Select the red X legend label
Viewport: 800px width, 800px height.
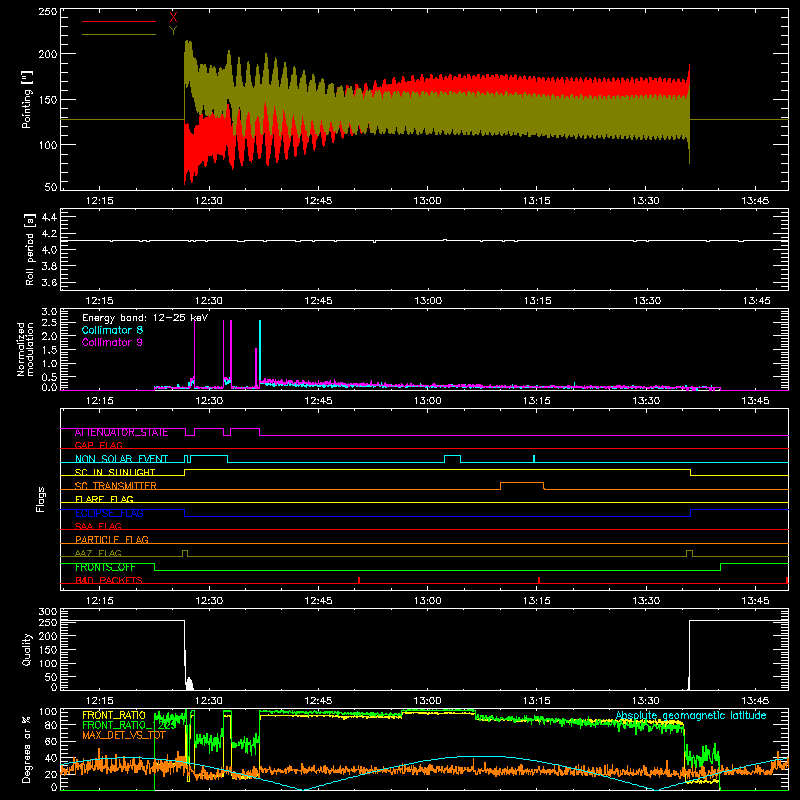[x=173, y=17]
